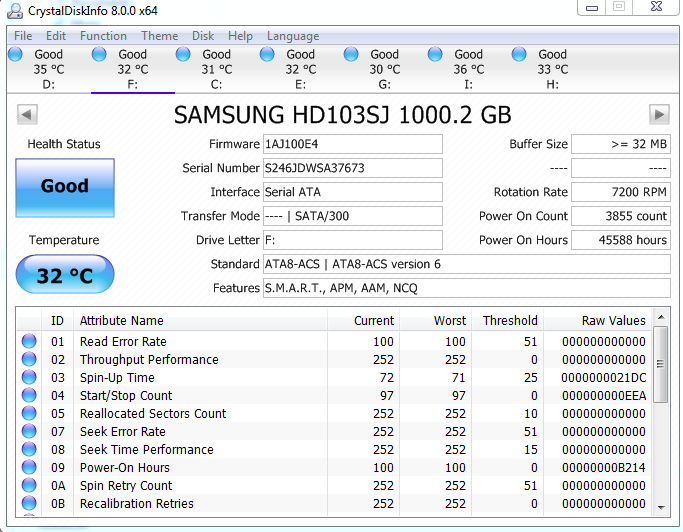683x532 pixels.
Task: Select the C: drive status orb
Action: click(x=183, y=55)
